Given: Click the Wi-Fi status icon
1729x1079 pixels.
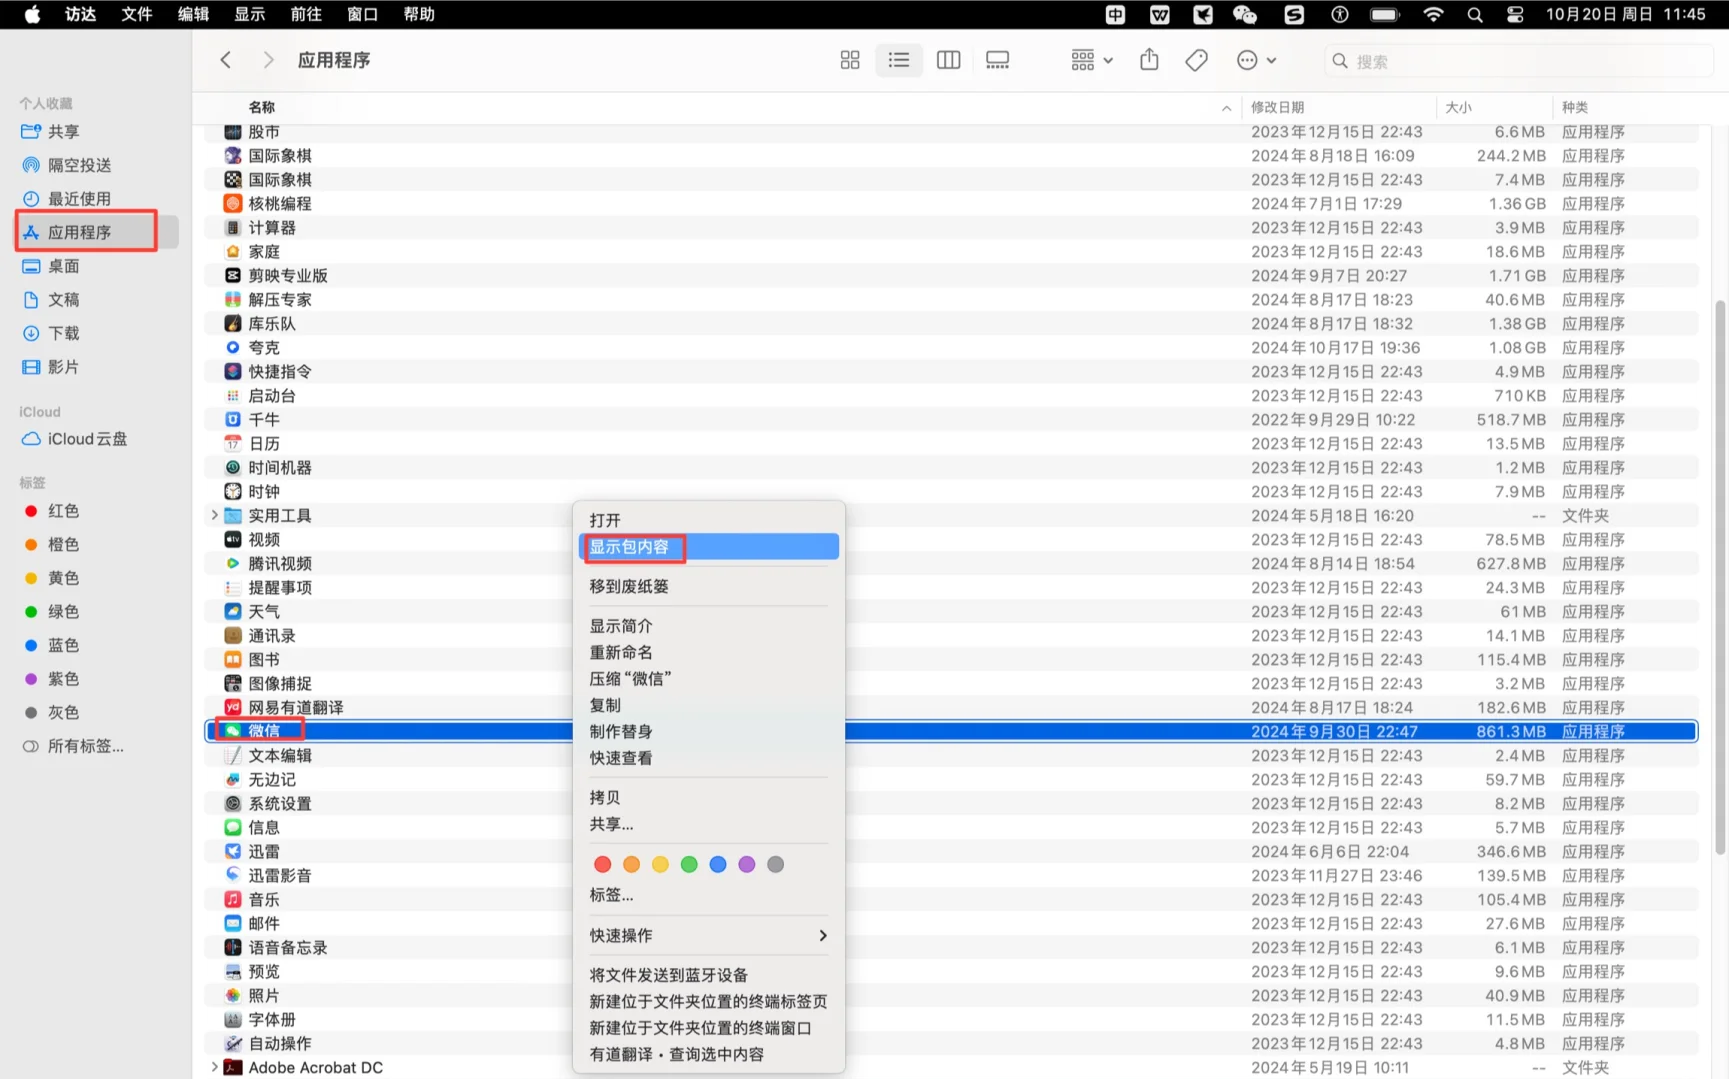Looking at the screenshot, I should pyautogui.click(x=1433, y=14).
